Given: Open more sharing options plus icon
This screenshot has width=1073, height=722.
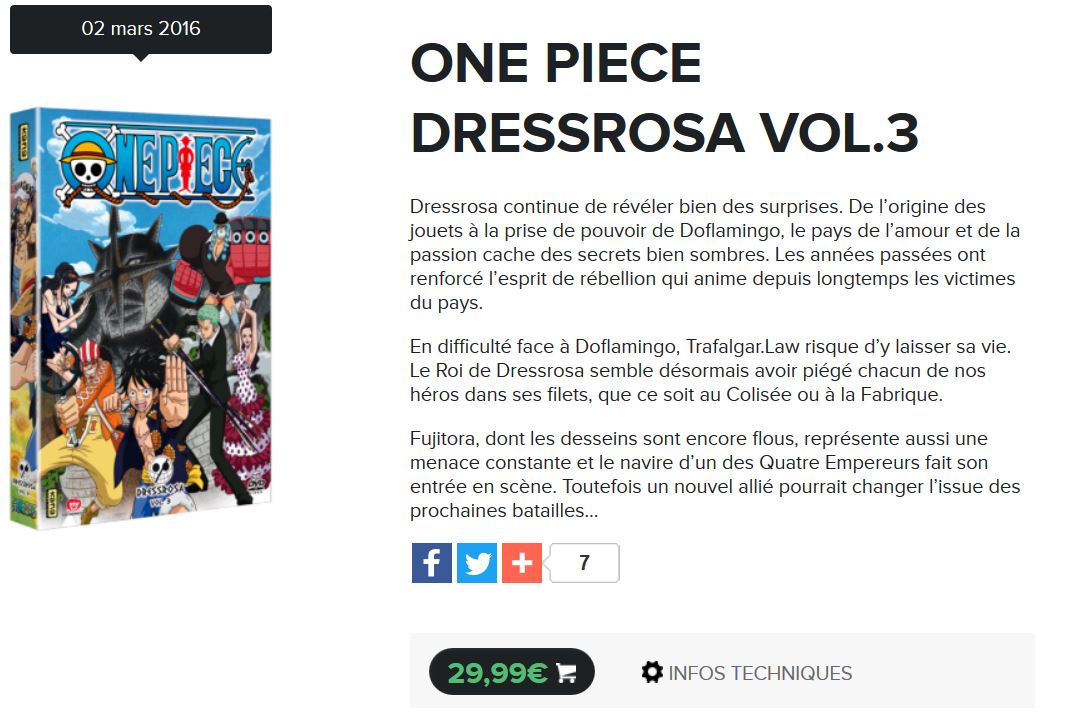Looking at the screenshot, I should point(521,563).
